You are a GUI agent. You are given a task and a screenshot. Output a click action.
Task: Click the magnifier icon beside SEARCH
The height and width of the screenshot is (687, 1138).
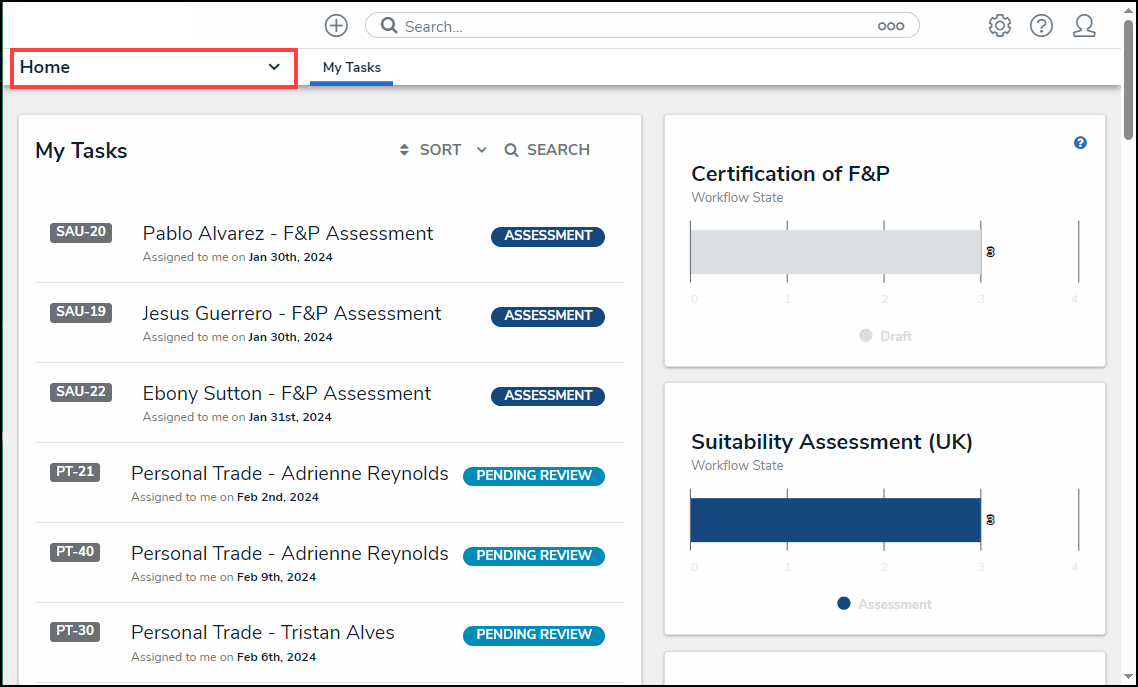(511, 150)
